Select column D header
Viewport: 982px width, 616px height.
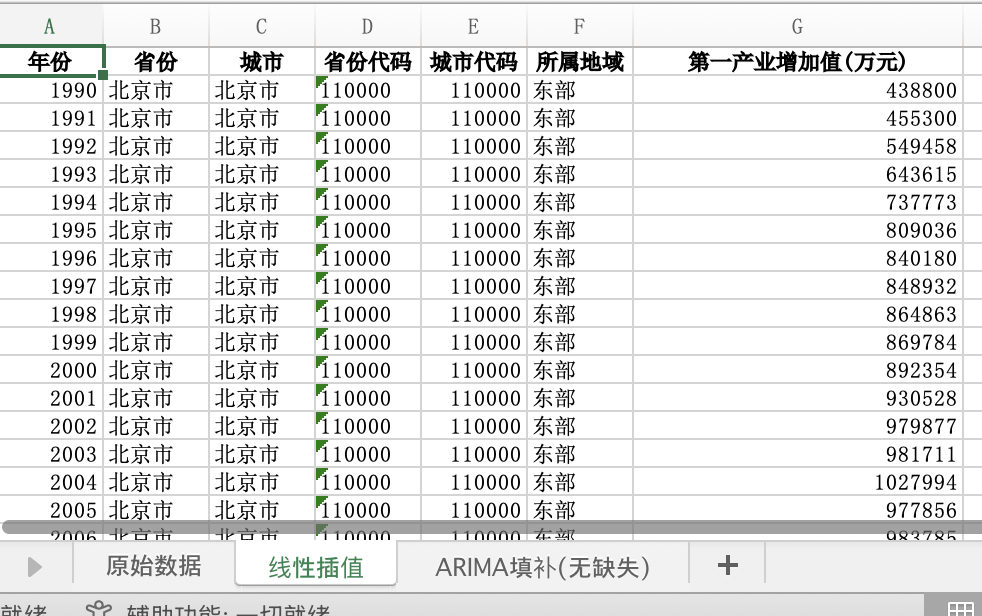click(367, 26)
